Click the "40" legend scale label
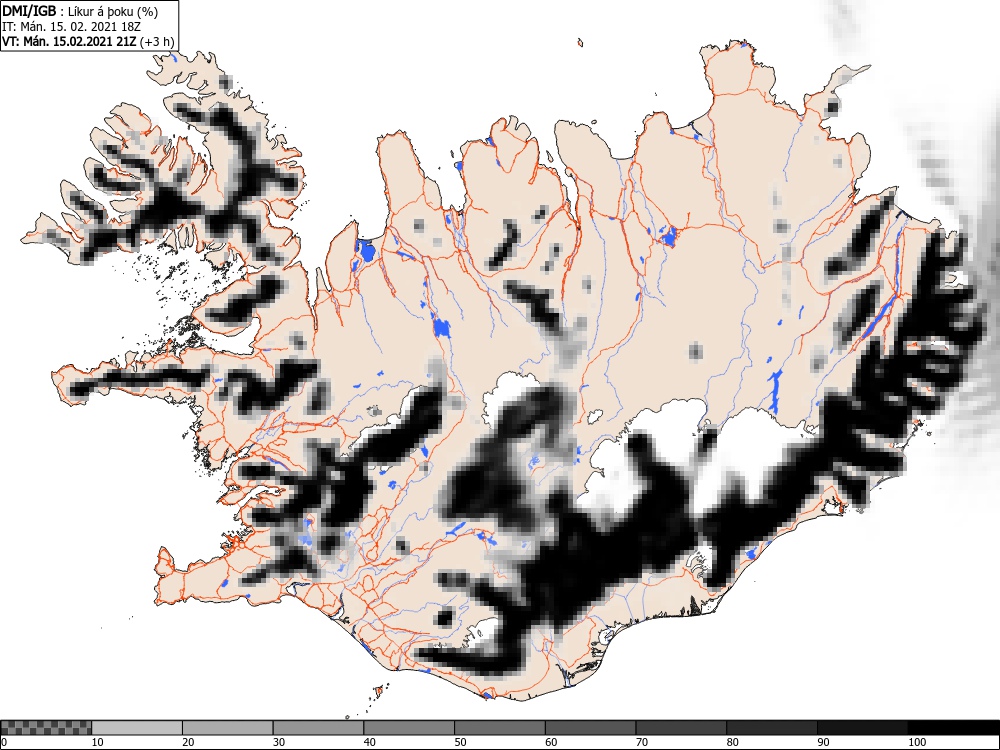 pos(369,742)
